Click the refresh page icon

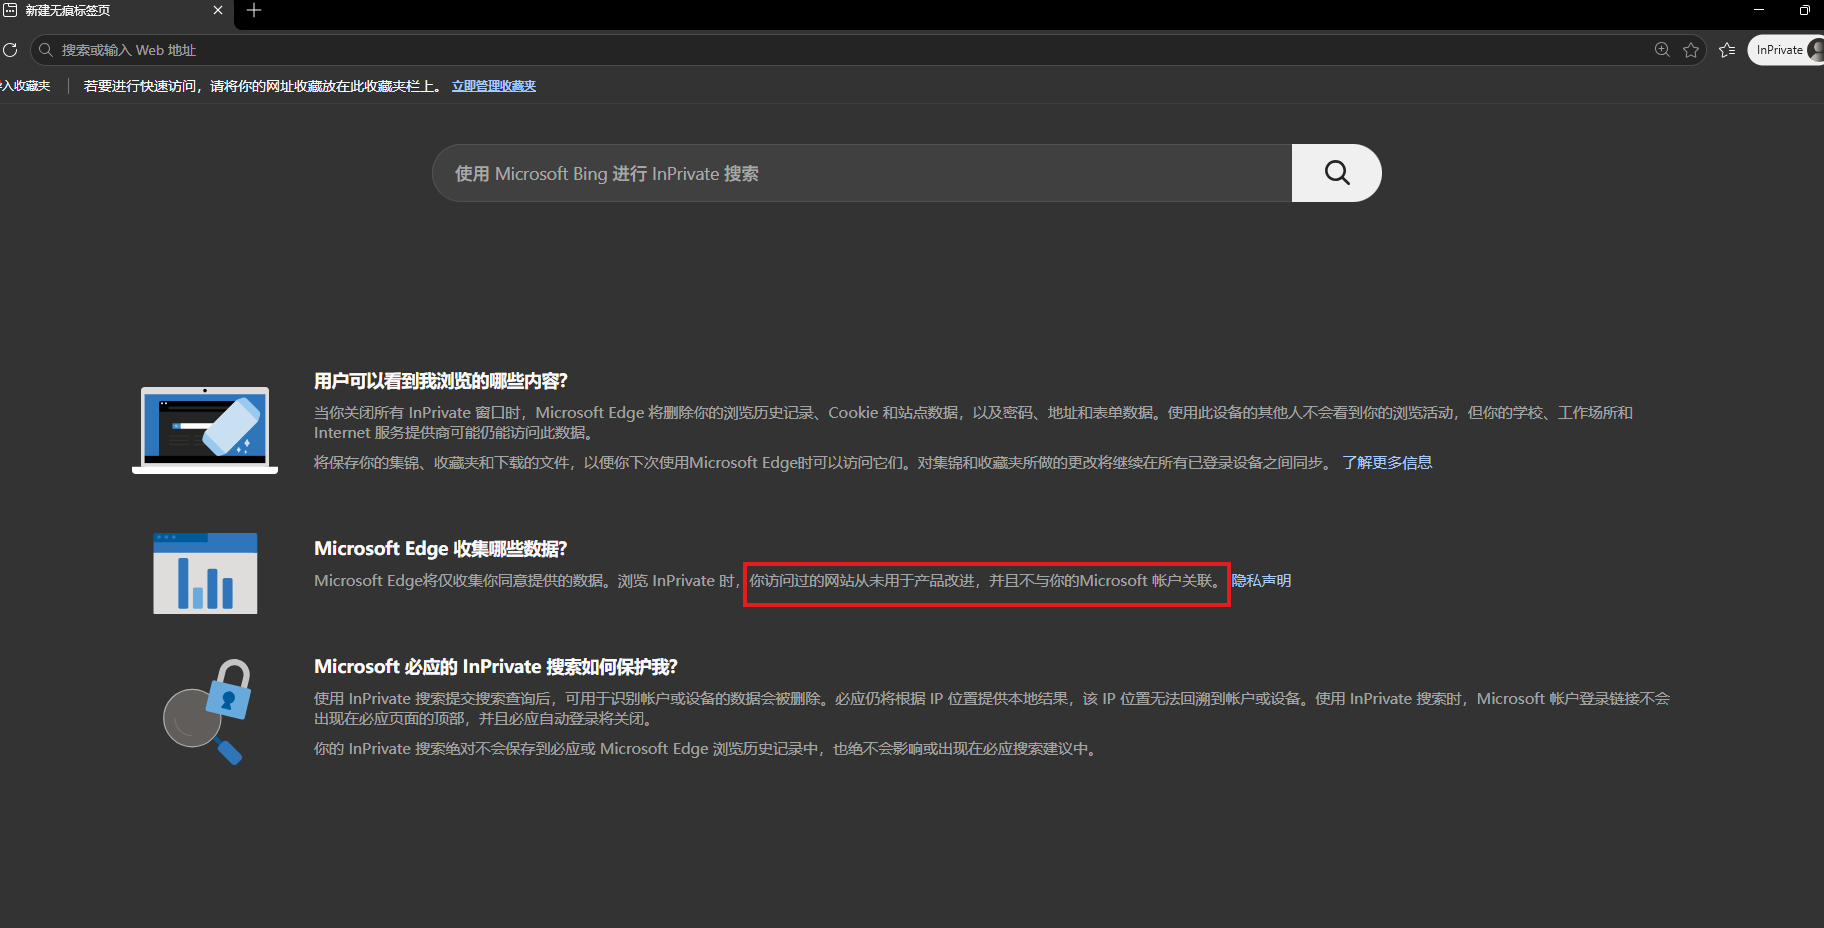[x=10, y=50]
